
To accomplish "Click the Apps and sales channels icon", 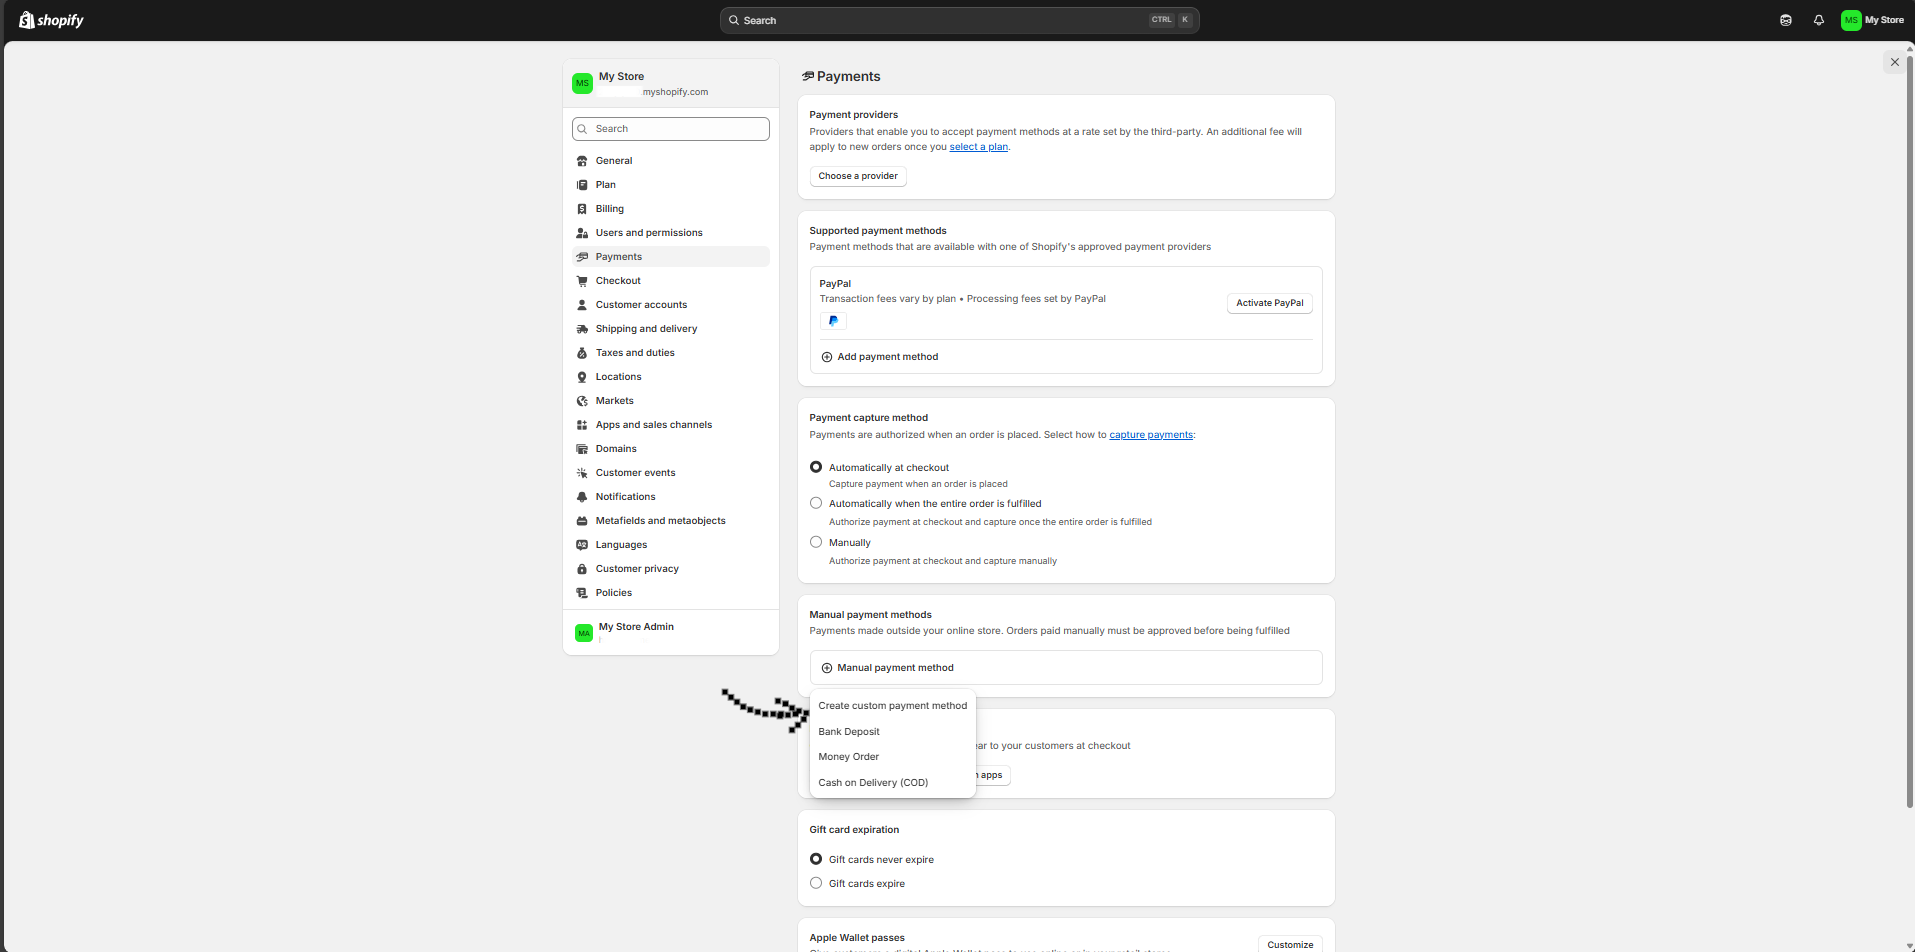I will click(x=582, y=425).
